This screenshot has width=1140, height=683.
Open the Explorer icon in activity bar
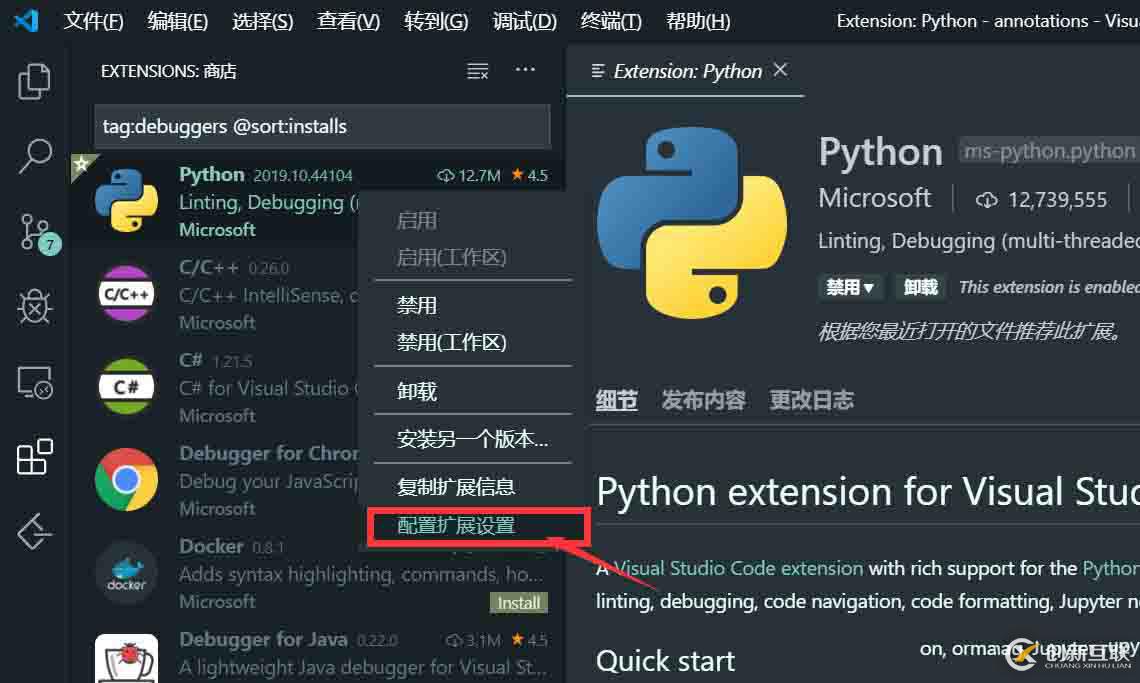click(34, 82)
